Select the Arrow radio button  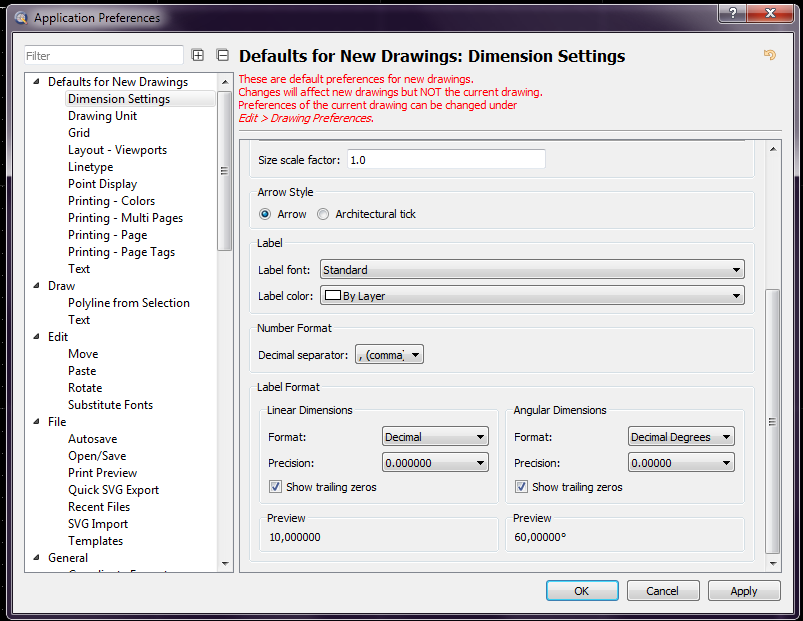click(265, 214)
